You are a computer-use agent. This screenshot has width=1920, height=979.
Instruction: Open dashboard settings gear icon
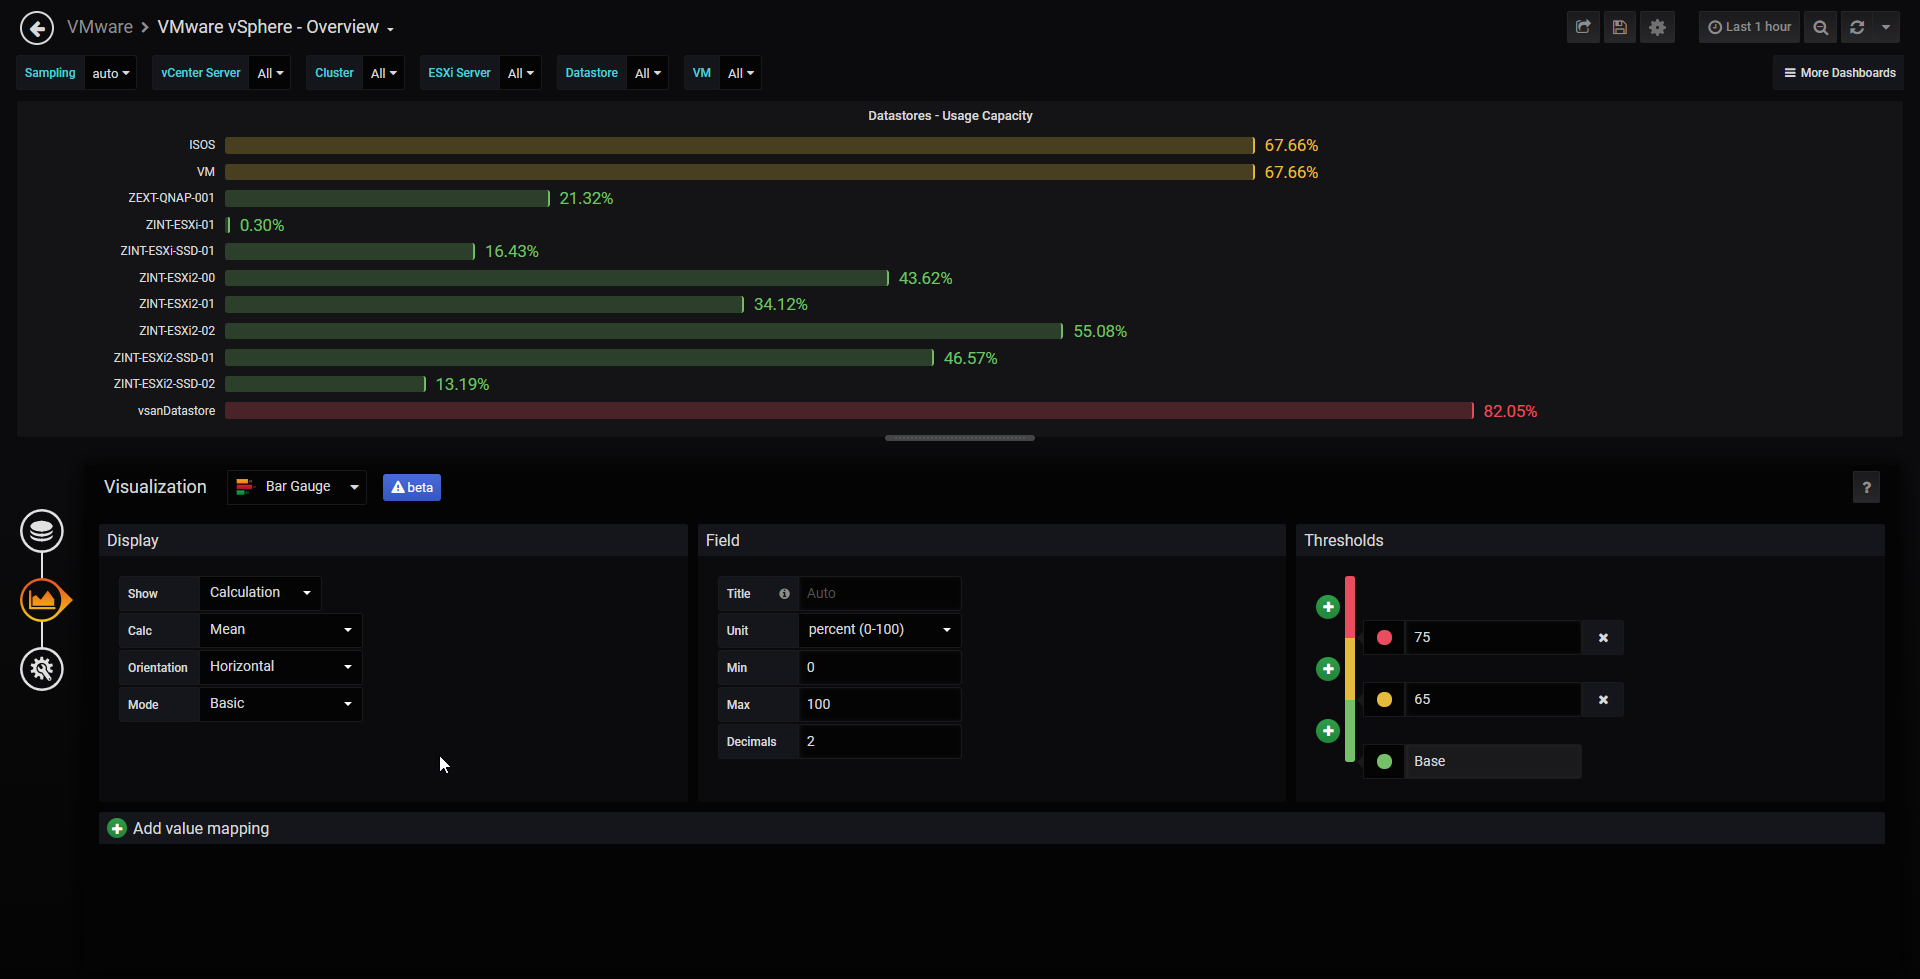point(1657,28)
